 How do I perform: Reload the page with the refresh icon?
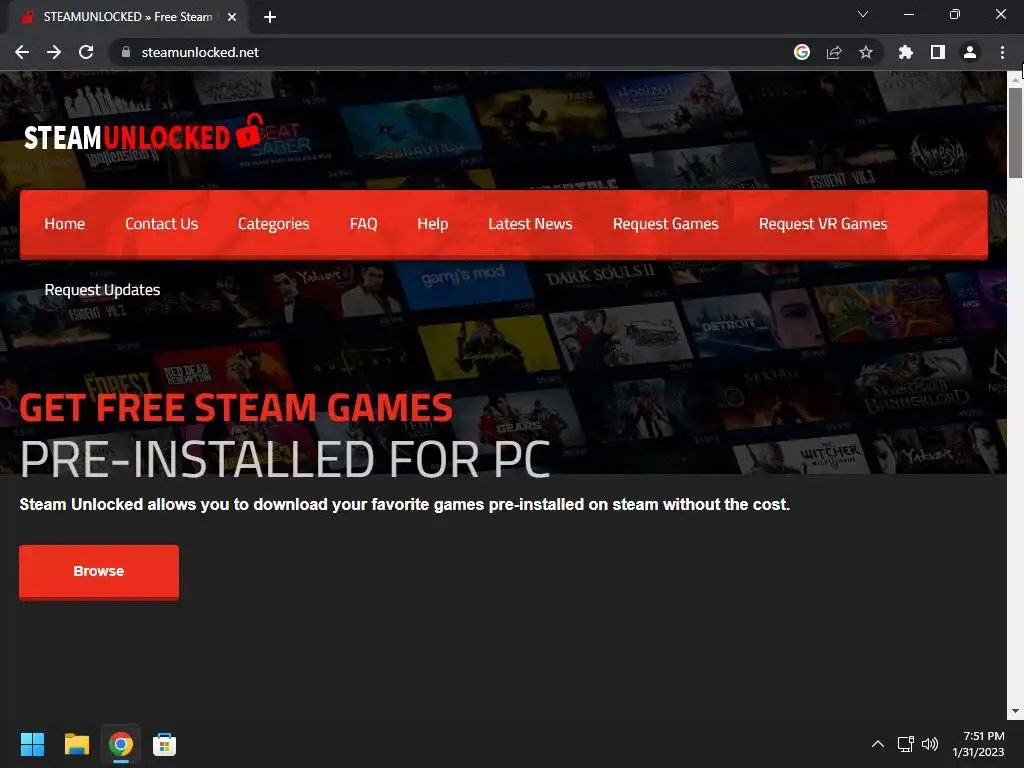(x=86, y=52)
